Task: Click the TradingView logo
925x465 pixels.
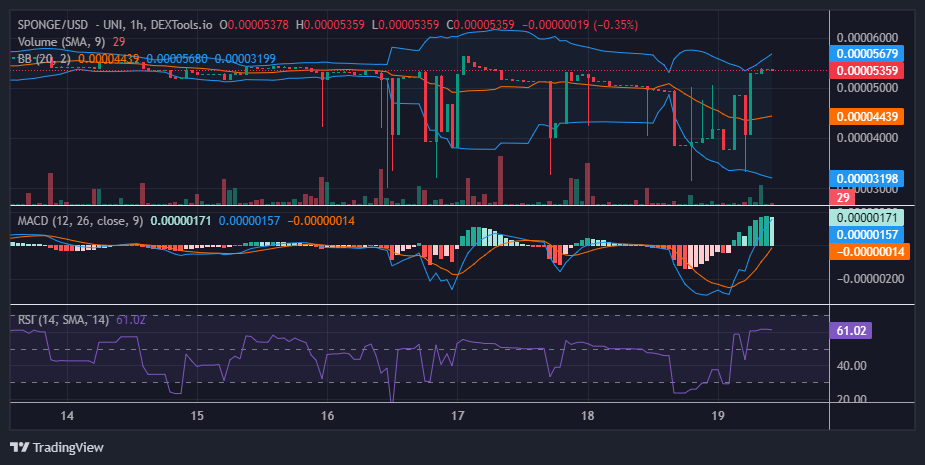Action: point(57,447)
